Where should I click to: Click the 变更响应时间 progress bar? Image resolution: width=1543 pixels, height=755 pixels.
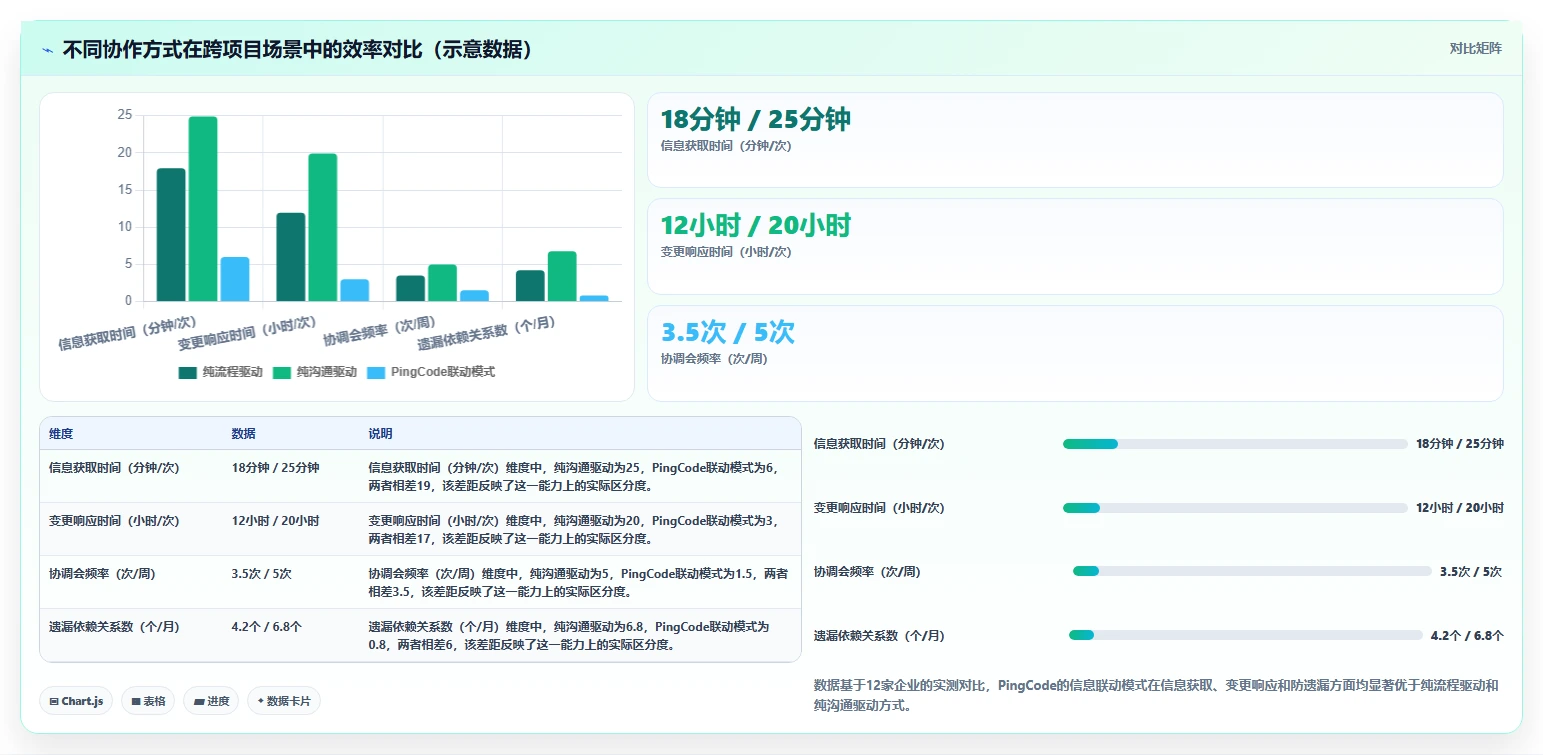pos(1235,508)
